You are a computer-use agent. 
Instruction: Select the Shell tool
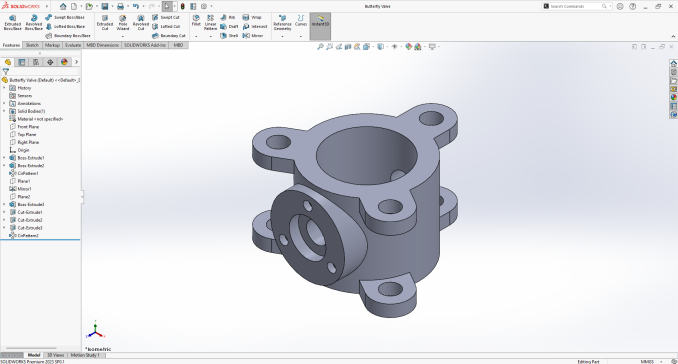(x=229, y=35)
